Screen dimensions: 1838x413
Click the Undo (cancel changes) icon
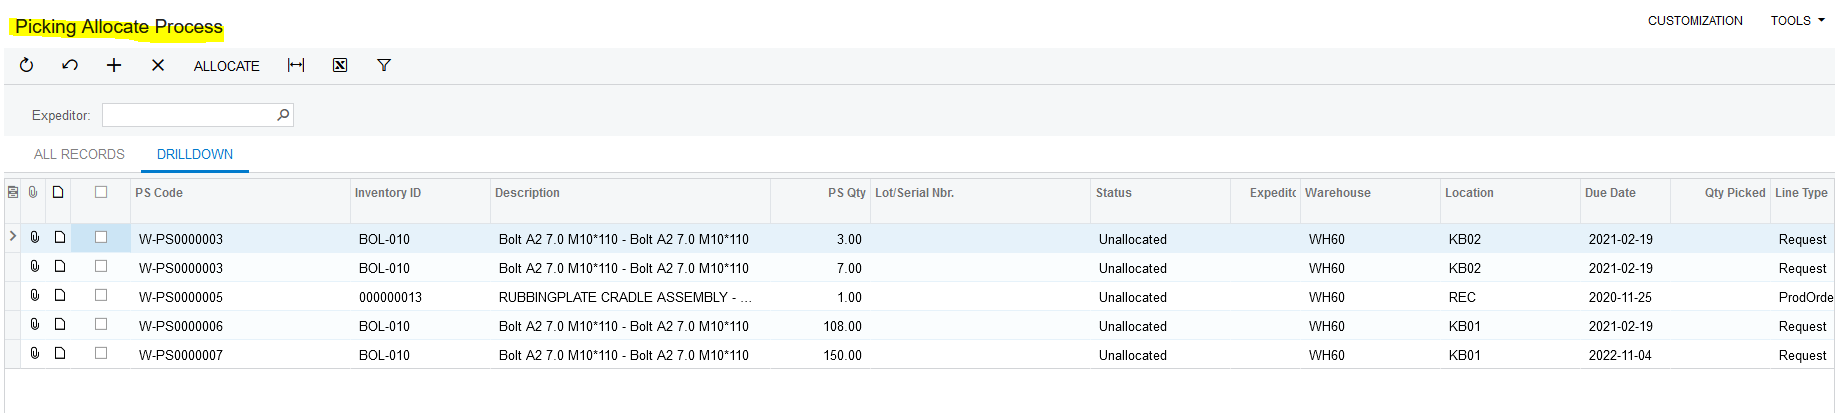click(x=70, y=65)
